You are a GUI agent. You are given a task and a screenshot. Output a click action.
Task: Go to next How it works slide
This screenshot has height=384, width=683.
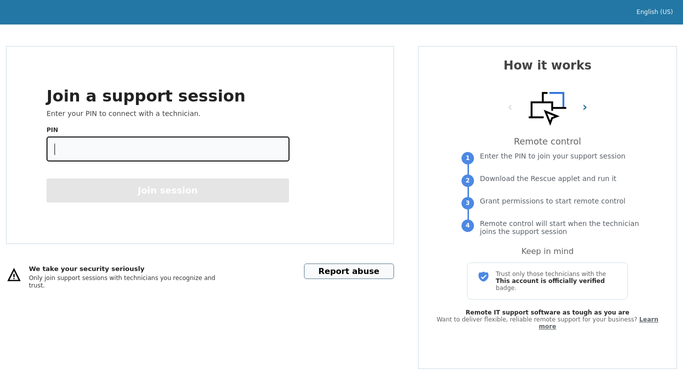585,107
